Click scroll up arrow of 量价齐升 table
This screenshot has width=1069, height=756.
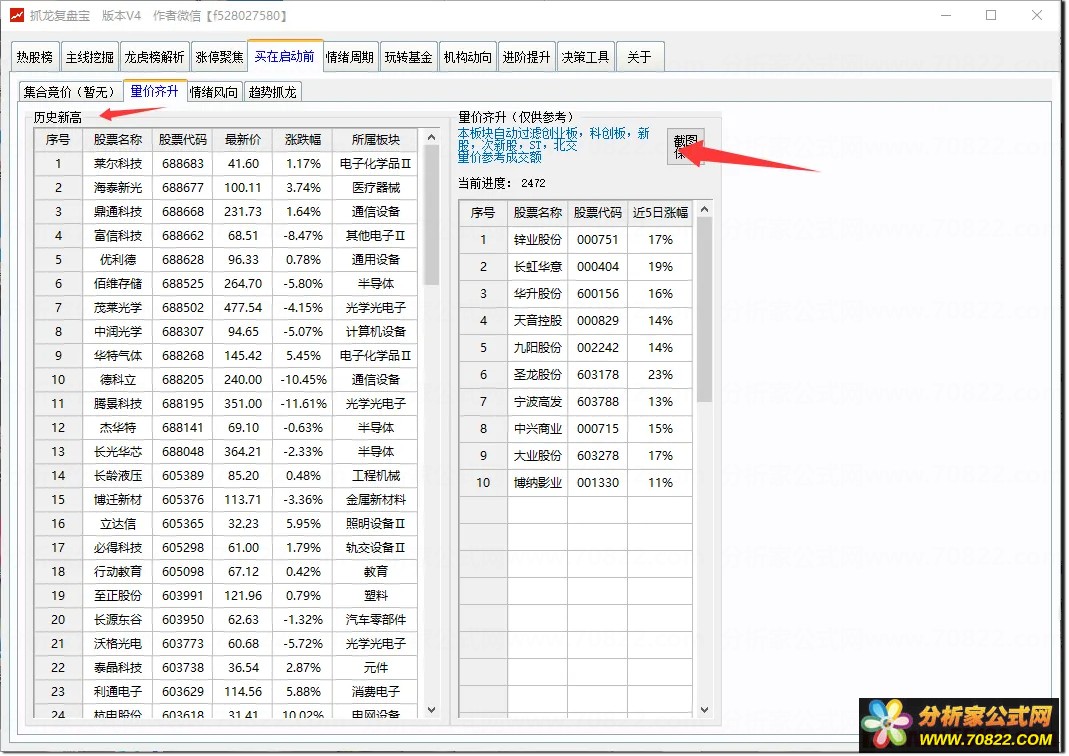(704, 210)
